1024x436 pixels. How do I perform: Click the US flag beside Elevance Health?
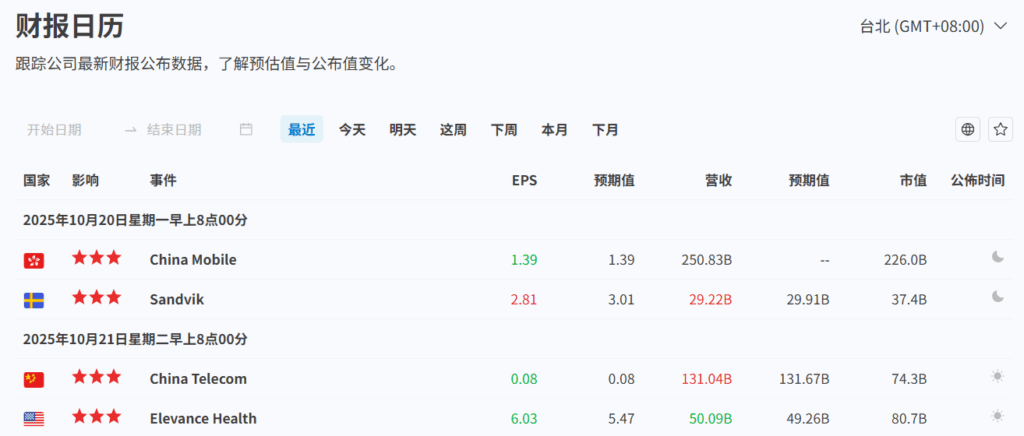(34, 419)
